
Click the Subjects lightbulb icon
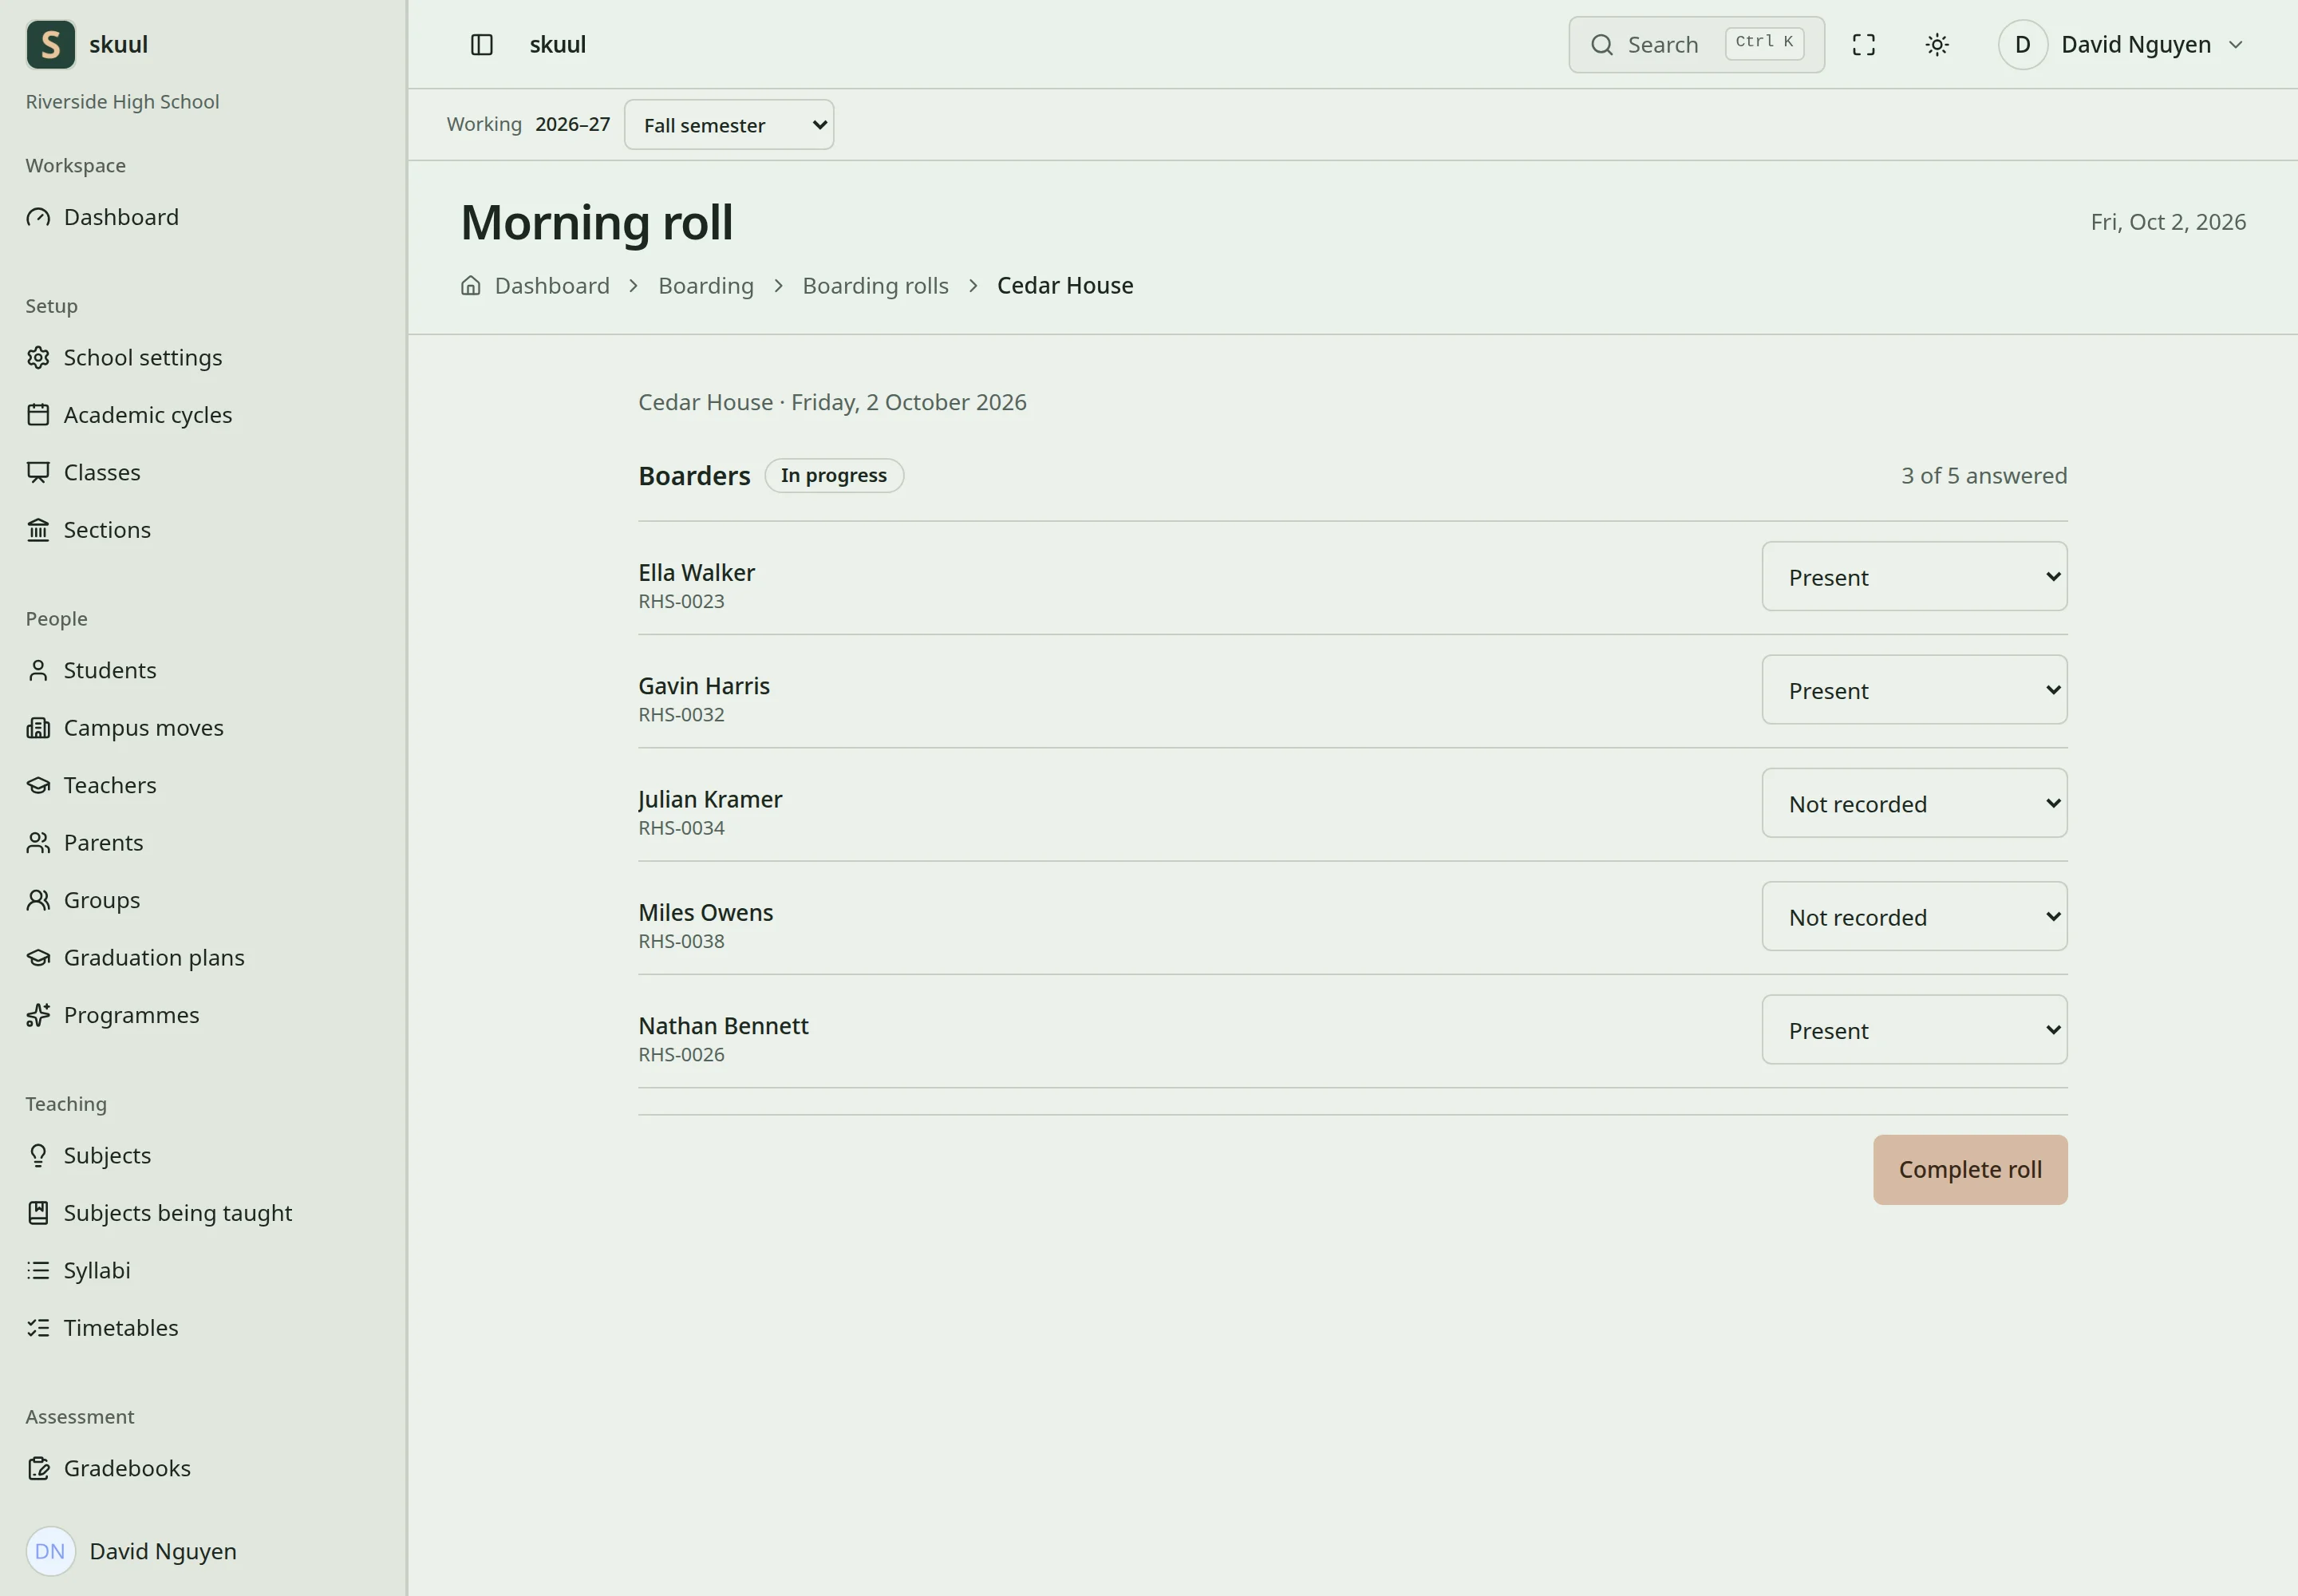[x=38, y=1155]
